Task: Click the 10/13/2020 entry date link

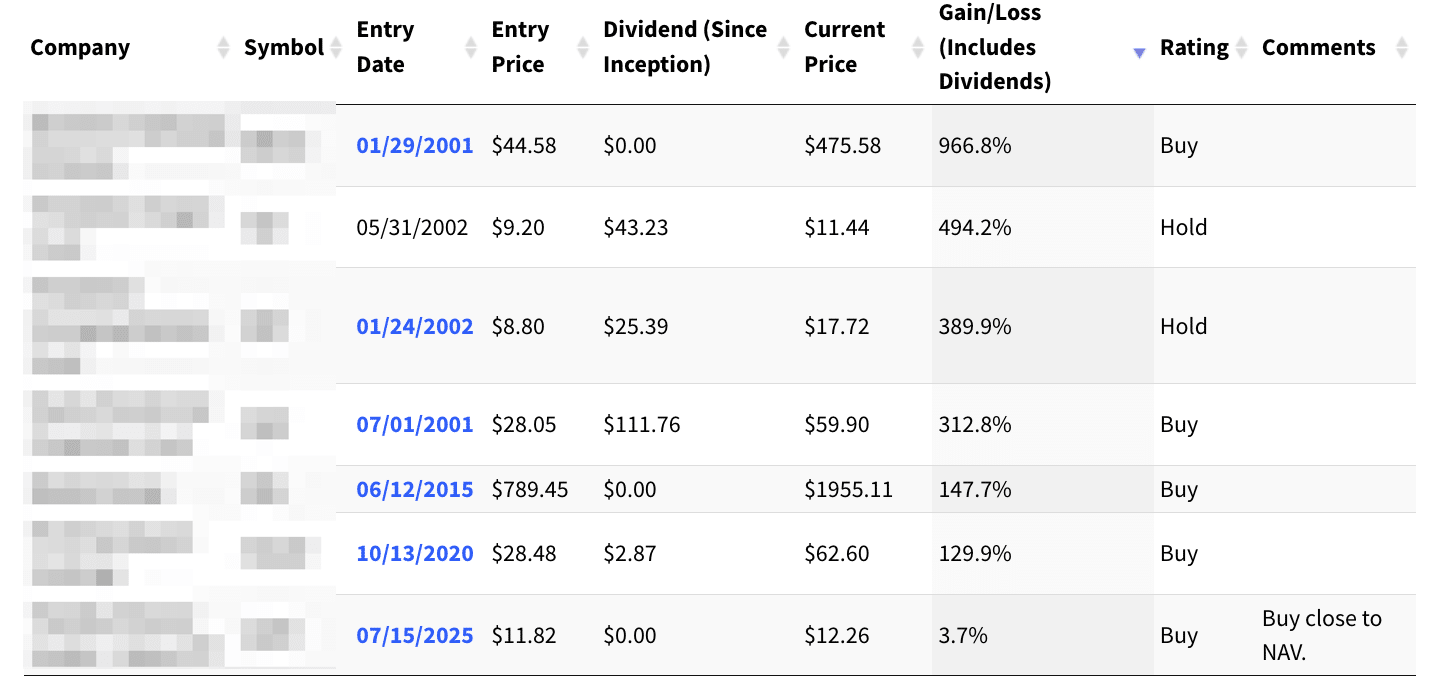Action: pyautogui.click(x=414, y=554)
